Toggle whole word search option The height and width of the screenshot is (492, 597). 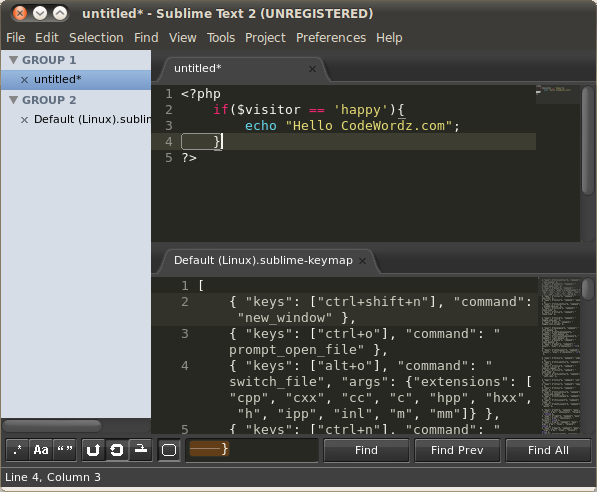click(65, 450)
